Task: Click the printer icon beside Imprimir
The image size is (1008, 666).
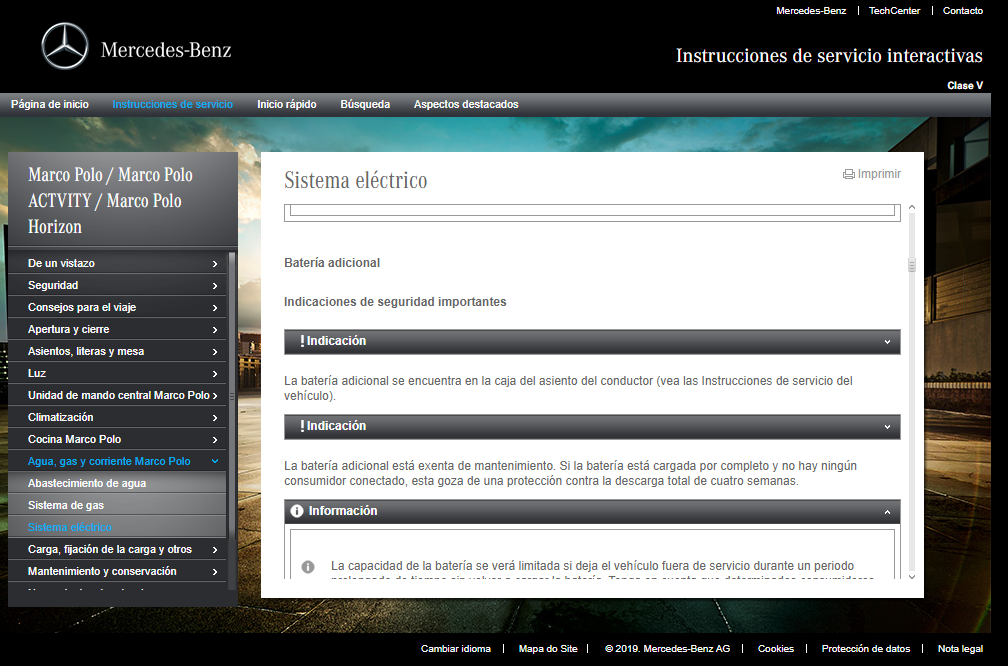Action: click(849, 174)
